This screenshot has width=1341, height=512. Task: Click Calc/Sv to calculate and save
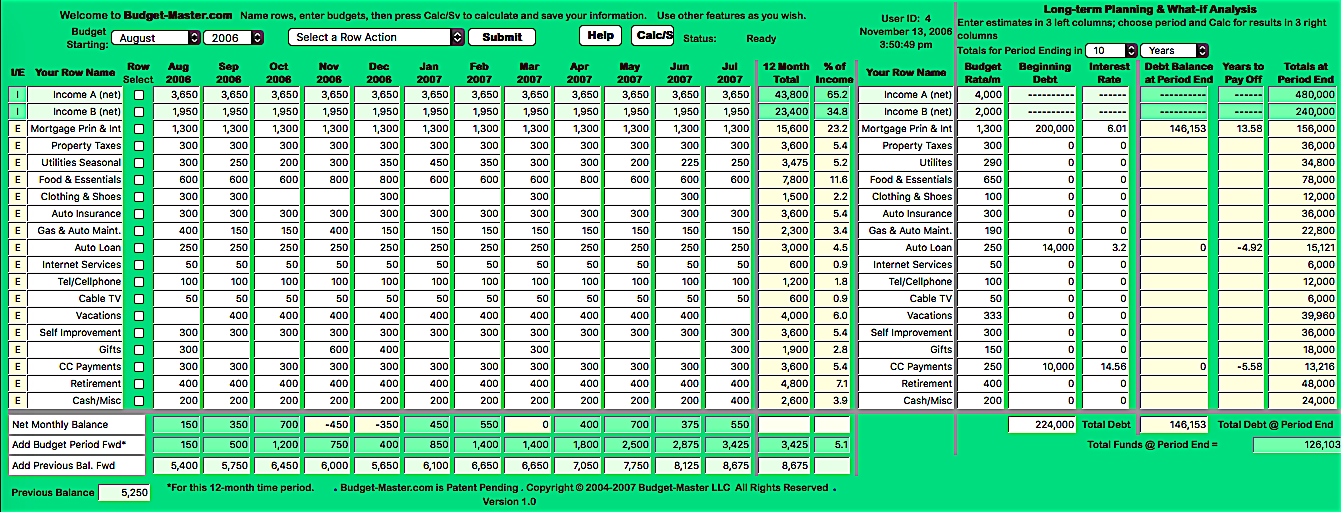click(653, 35)
